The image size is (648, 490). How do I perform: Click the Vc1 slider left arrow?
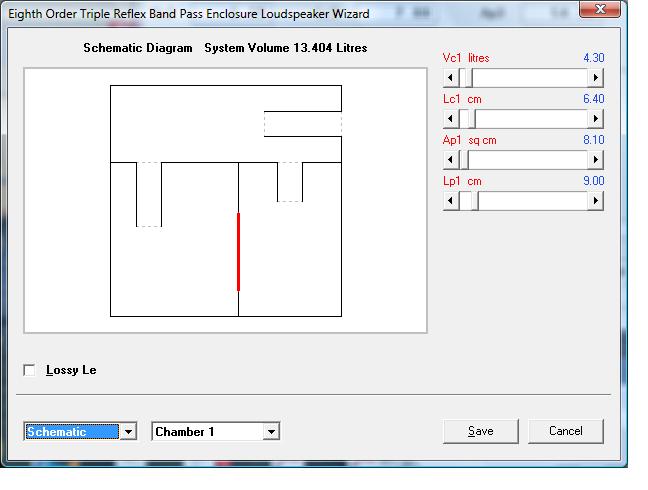450,78
